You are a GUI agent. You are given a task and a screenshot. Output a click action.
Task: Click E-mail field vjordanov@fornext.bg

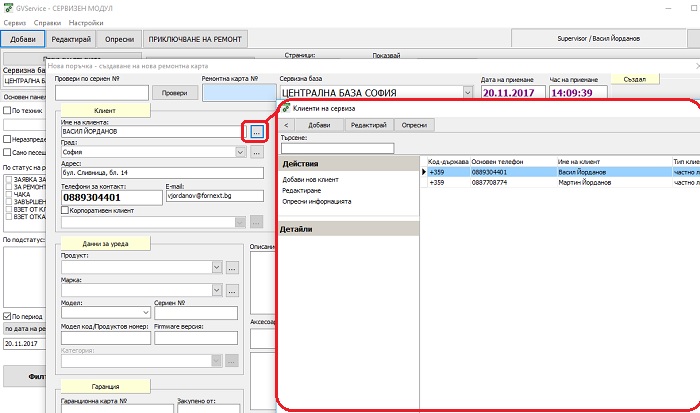(215, 196)
